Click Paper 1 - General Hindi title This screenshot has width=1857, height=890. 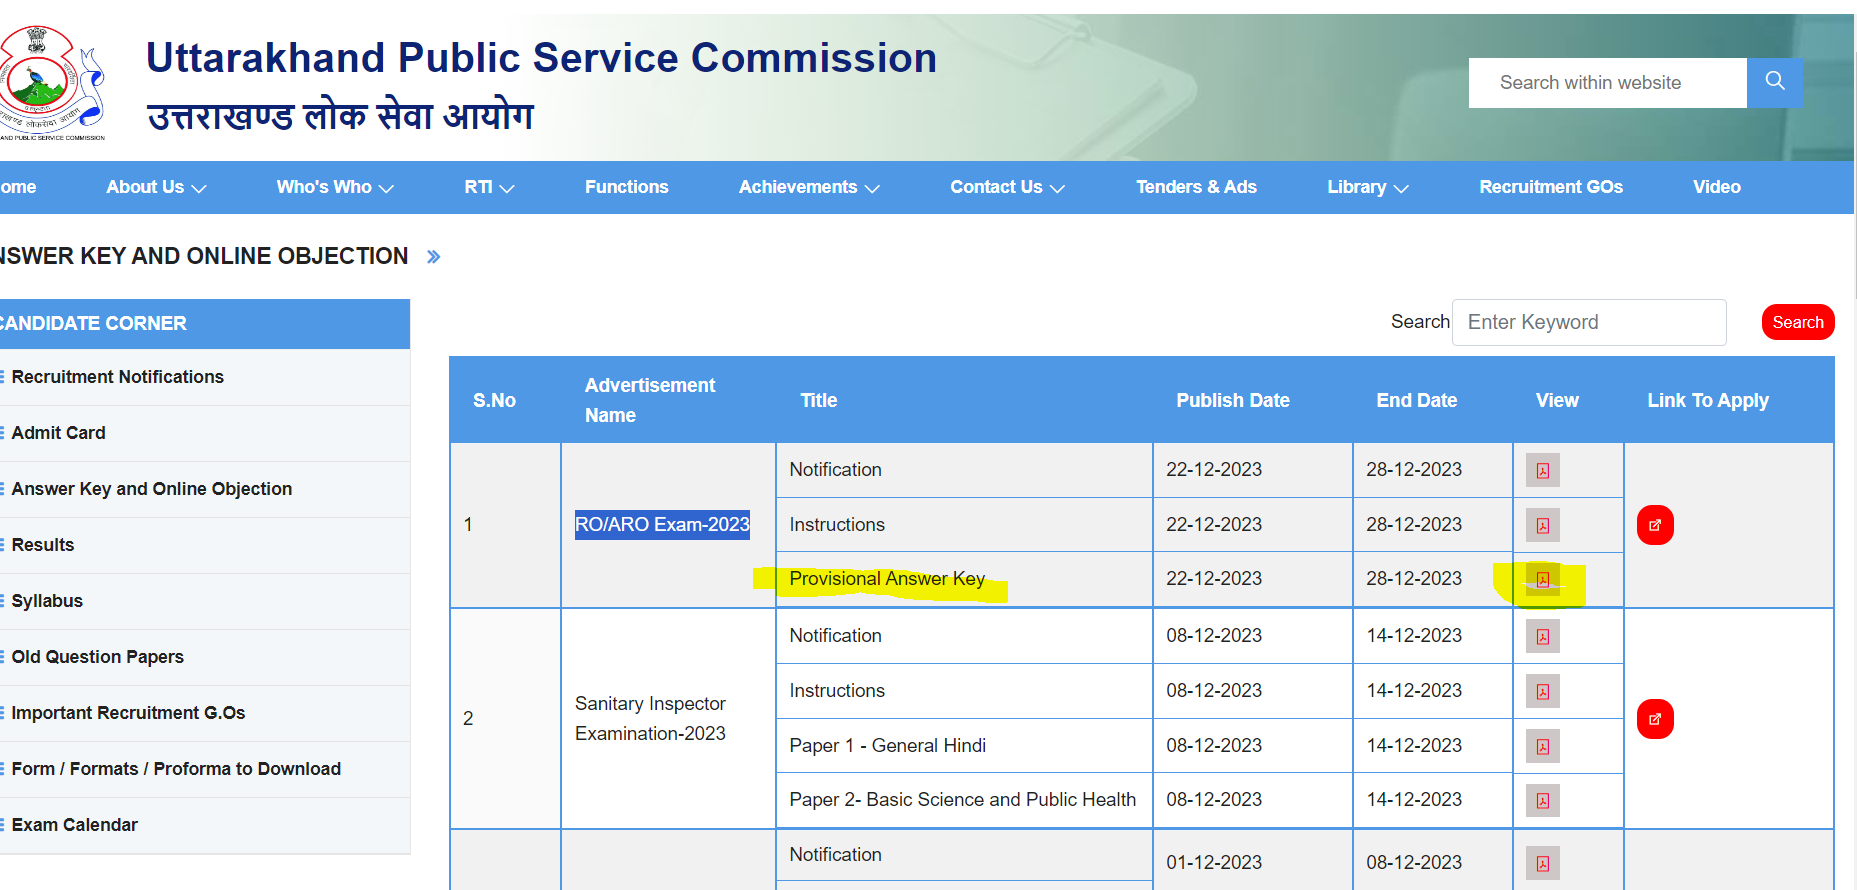pos(887,746)
